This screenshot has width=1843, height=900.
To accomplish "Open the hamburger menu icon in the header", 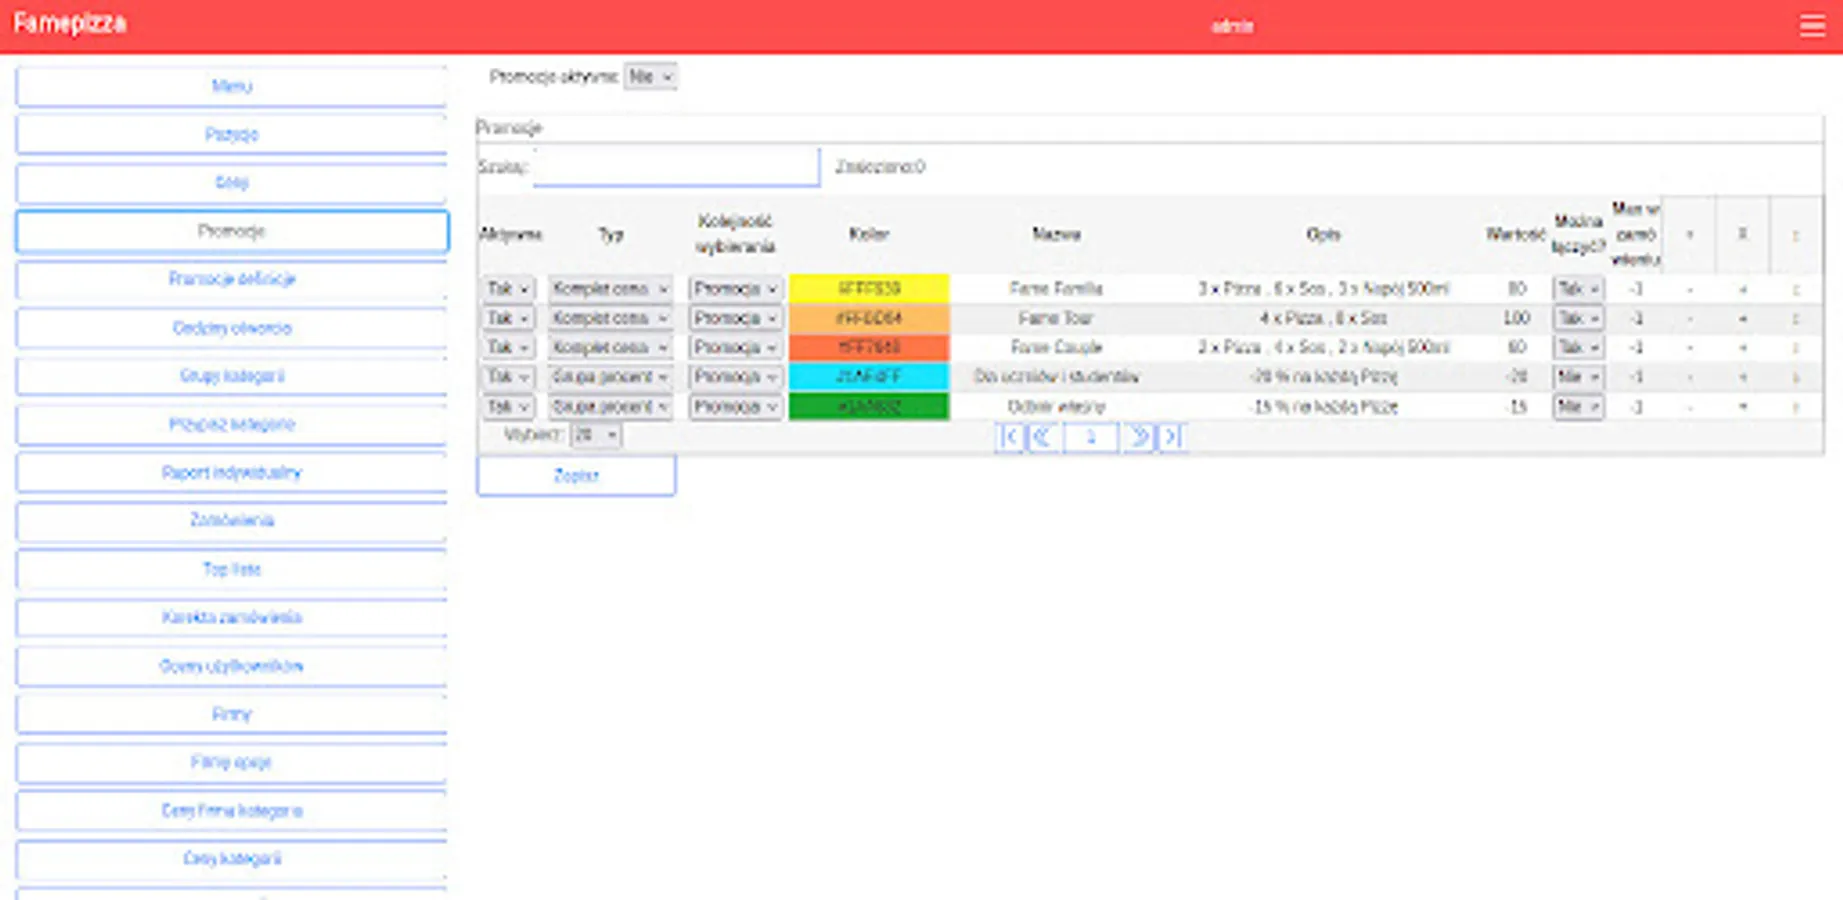I will click(1812, 26).
